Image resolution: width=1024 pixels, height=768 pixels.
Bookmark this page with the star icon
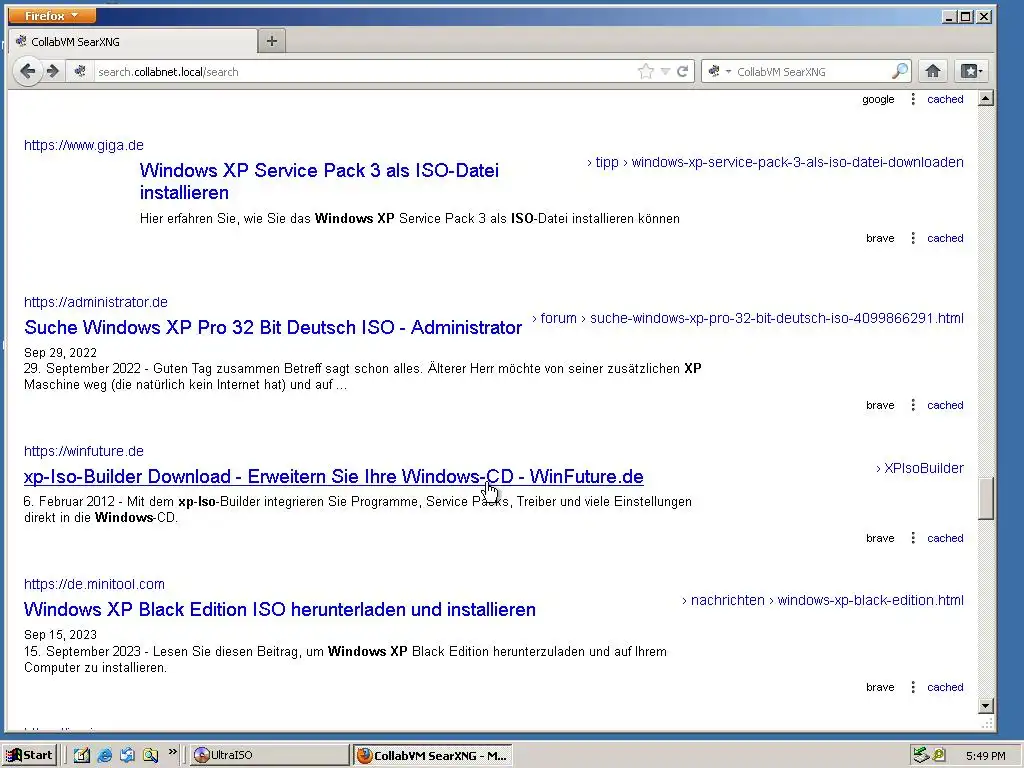click(x=646, y=71)
